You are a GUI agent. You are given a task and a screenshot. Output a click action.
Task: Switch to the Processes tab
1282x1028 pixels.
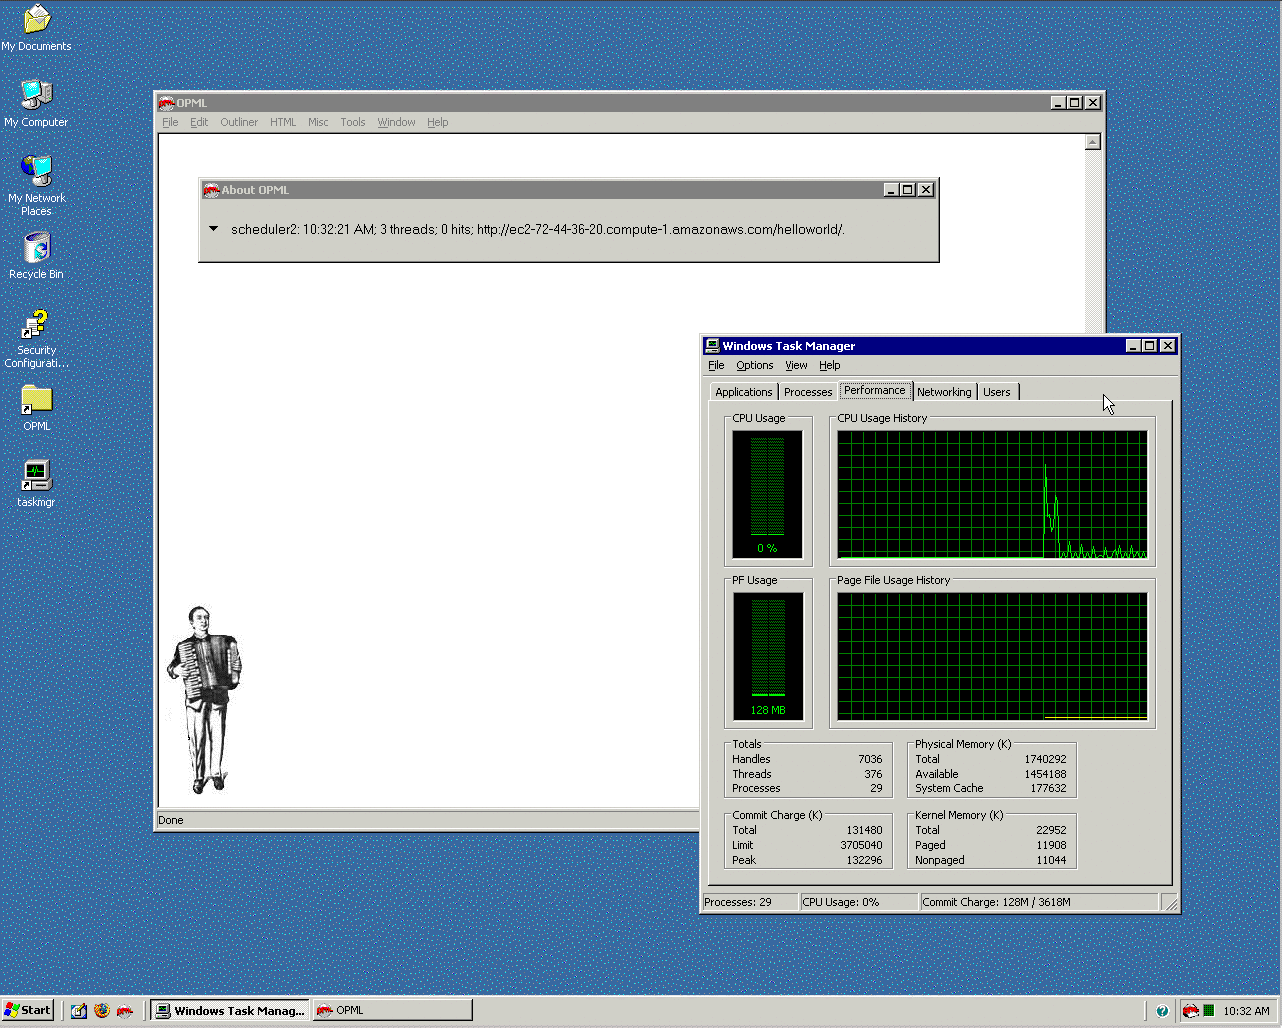pyautogui.click(x=807, y=392)
